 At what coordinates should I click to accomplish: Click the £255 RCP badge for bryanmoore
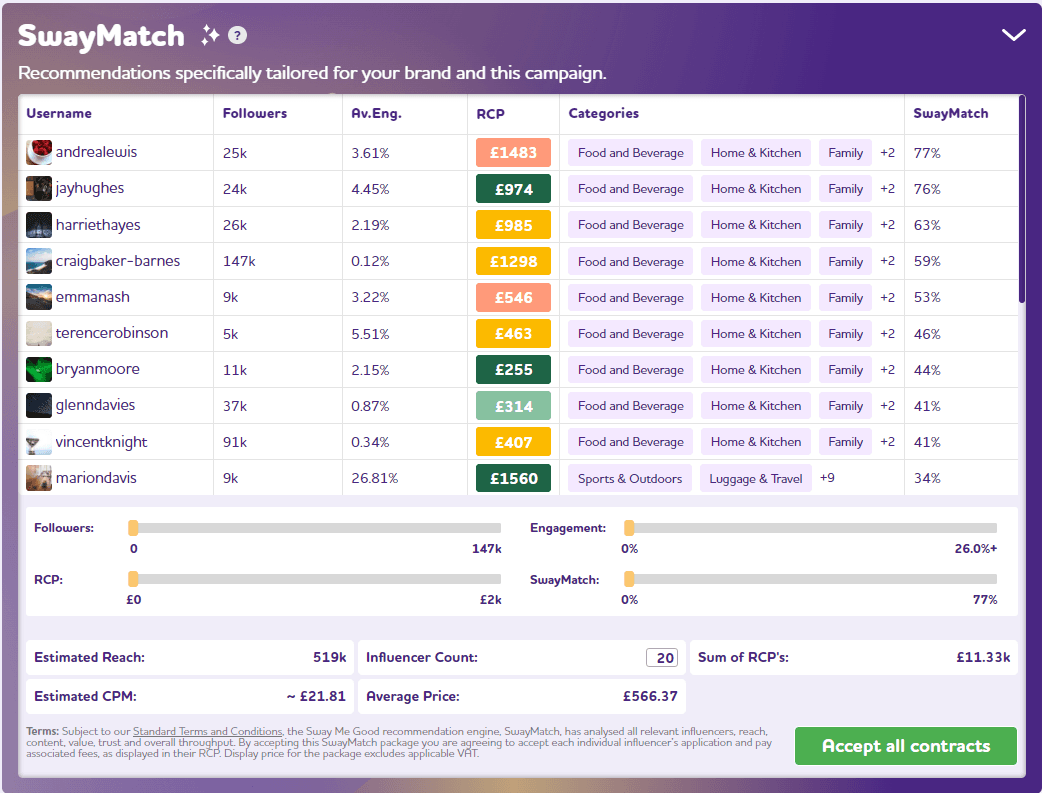(x=513, y=370)
